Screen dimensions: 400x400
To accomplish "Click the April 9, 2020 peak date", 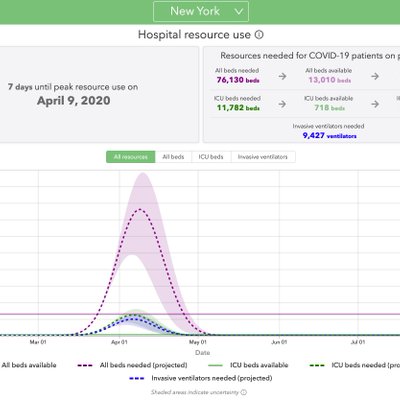I will pos(74,101).
